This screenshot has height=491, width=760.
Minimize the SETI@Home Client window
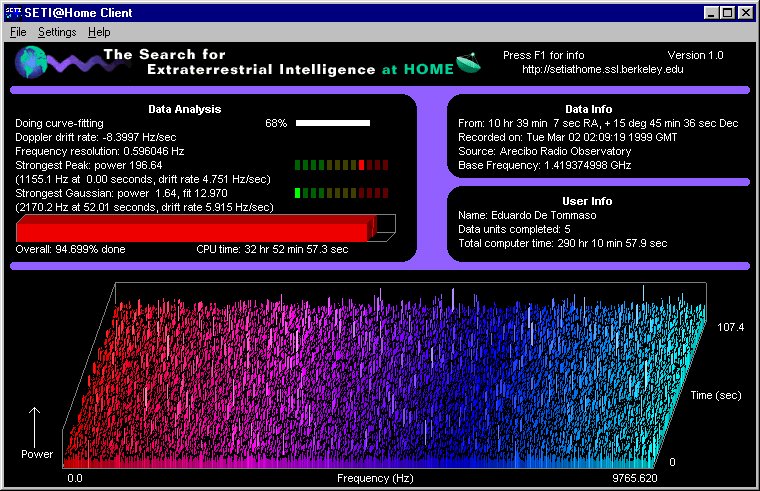pyautogui.click(x=711, y=13)
